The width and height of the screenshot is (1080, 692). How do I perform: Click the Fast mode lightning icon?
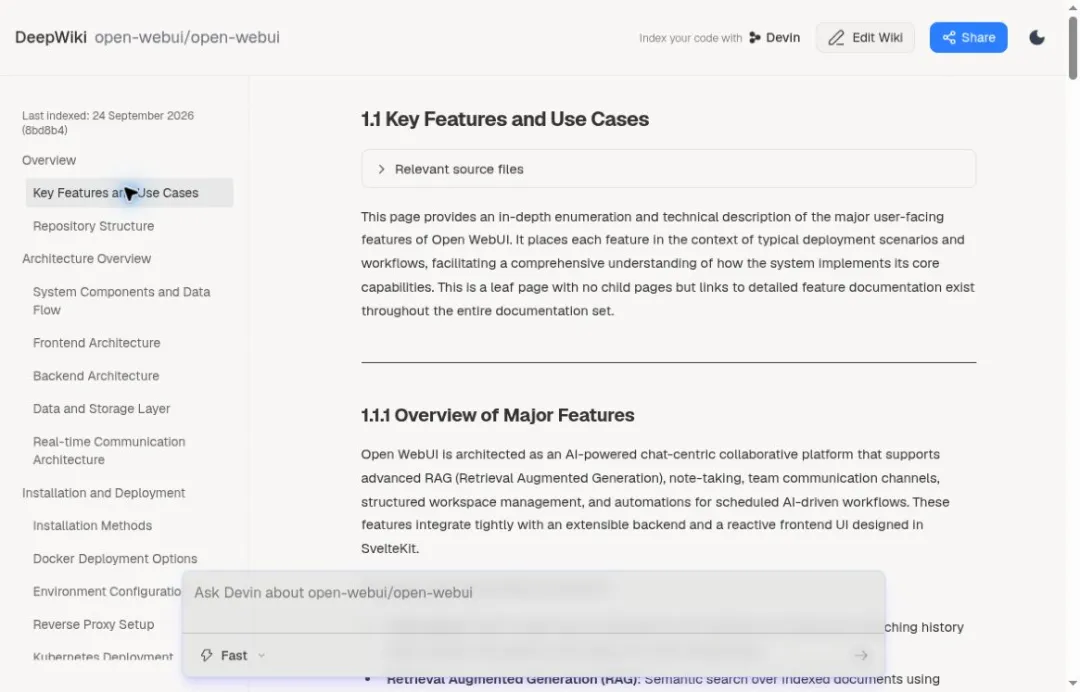coord(206,656)
